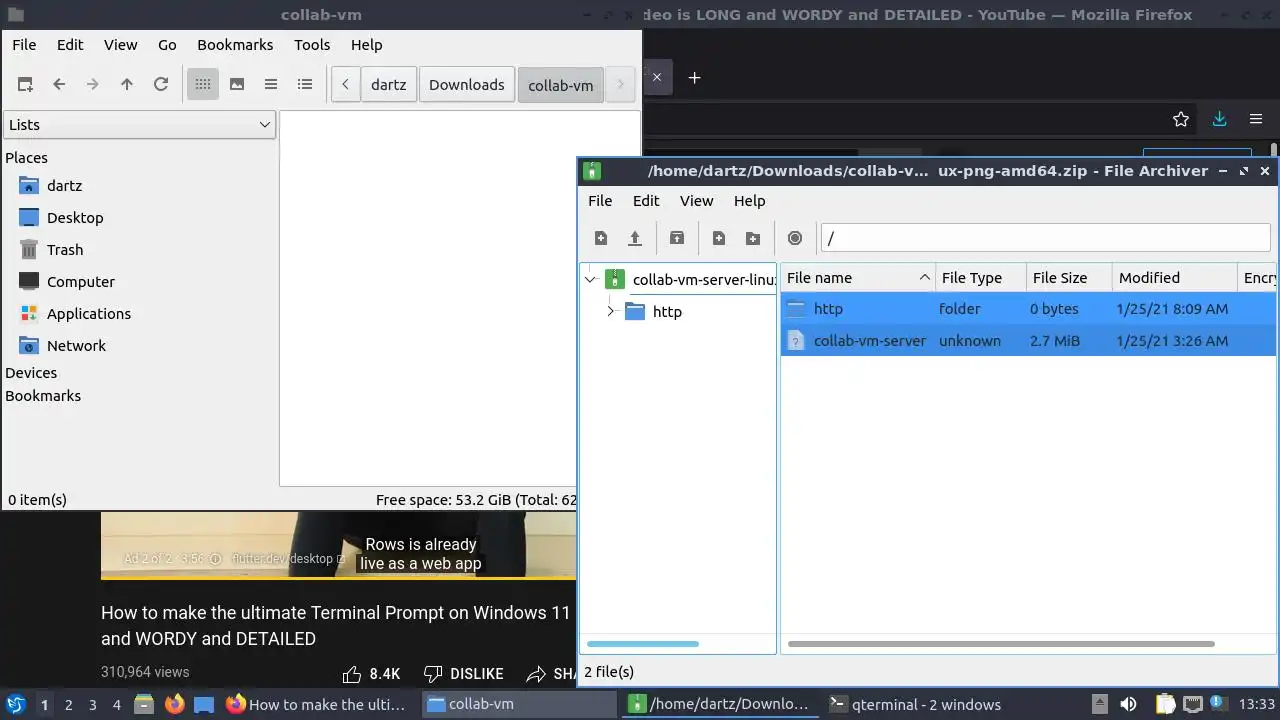The image size is (1280, 720).
Task: Click archive tree horizontal scrollbar
Action: pos(643,644)
